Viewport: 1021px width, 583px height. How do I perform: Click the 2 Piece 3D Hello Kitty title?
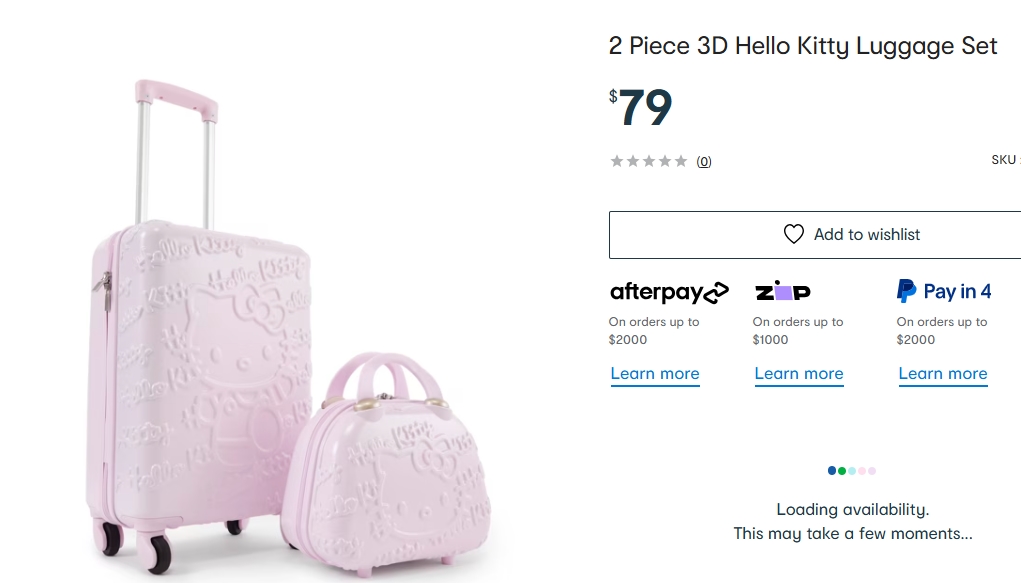803,46
